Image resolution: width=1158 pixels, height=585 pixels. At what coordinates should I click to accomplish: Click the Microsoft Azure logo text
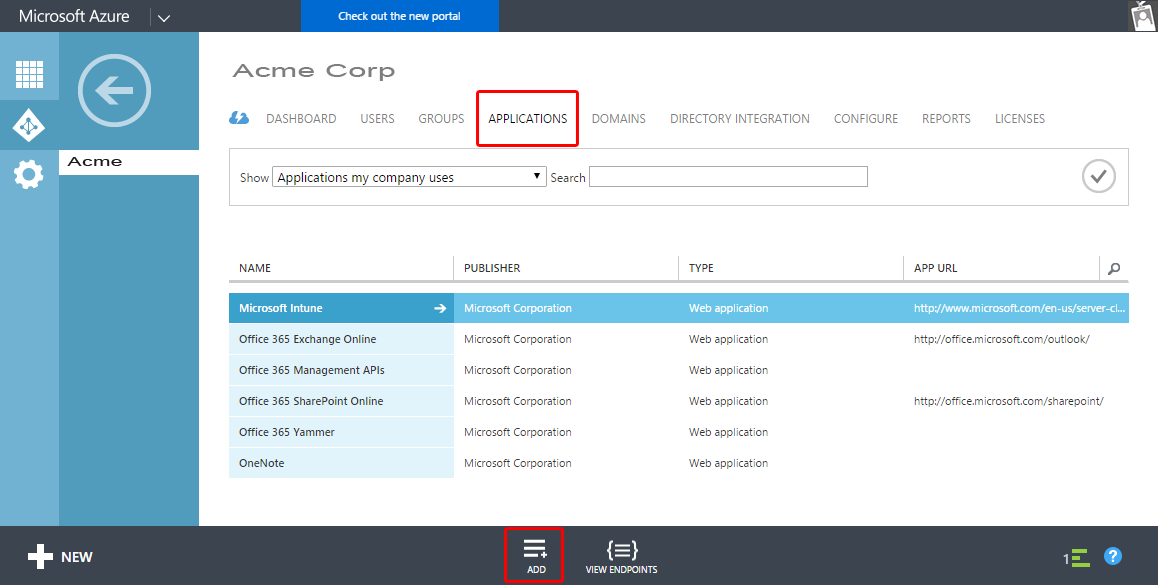click(74, 16)
